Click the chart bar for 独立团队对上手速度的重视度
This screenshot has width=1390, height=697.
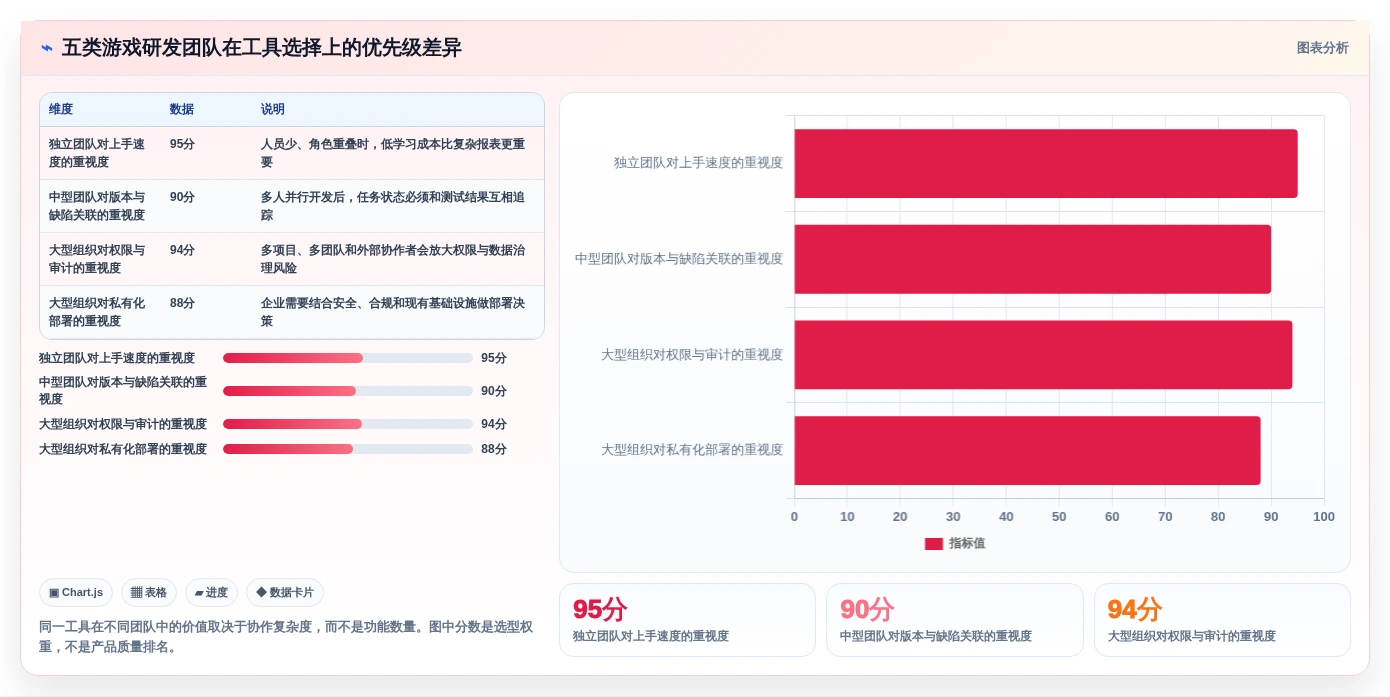pyautogui.click(x=1046, y=163)
